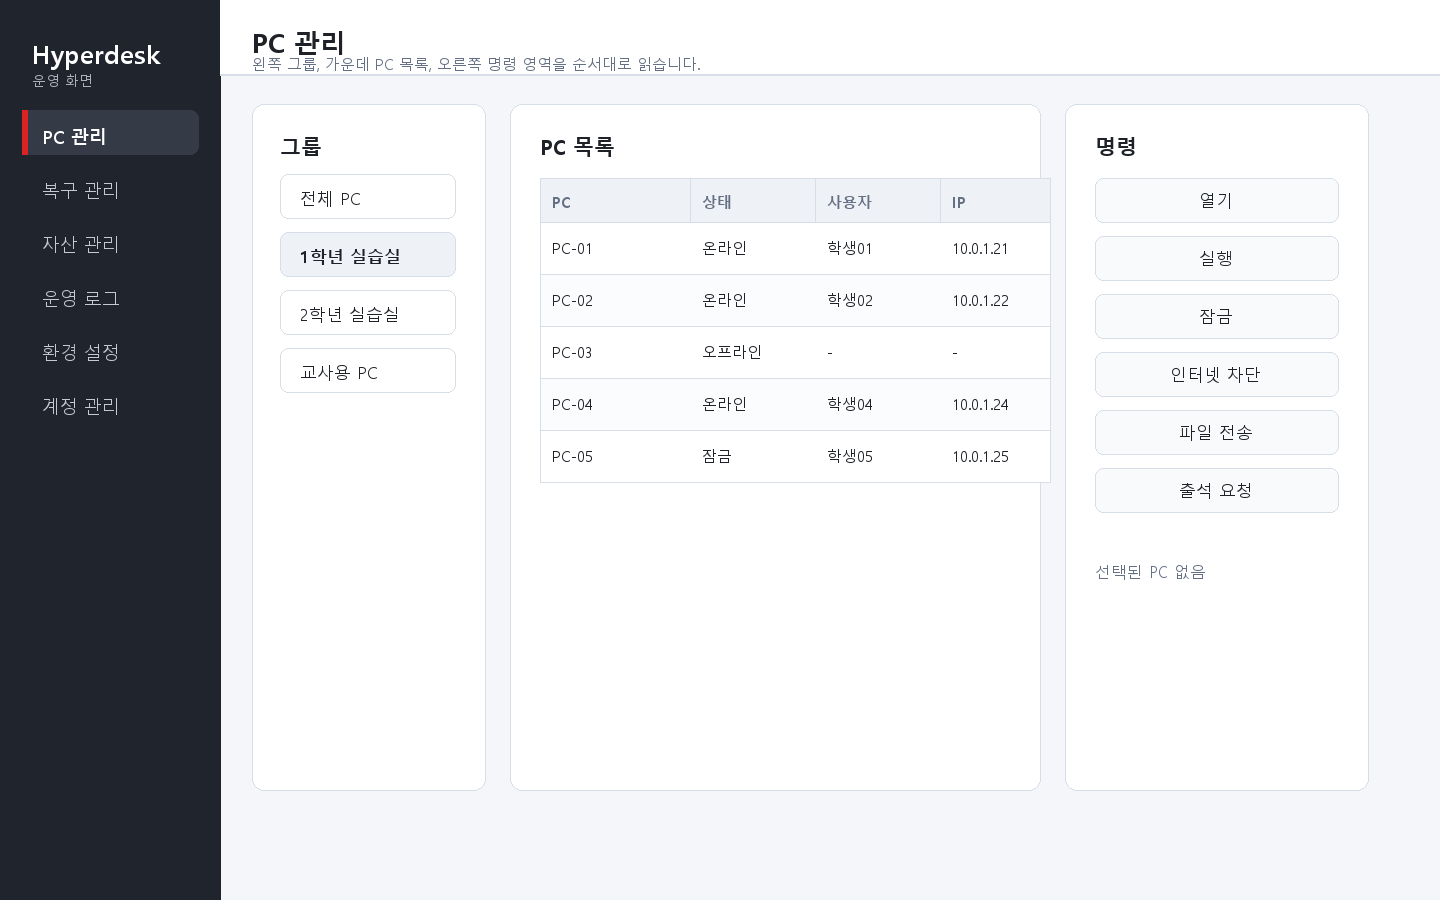This screenshot has width=1440, height=900.
Task: Click the 온라인 status of PC-01
Action: (725, 248)
